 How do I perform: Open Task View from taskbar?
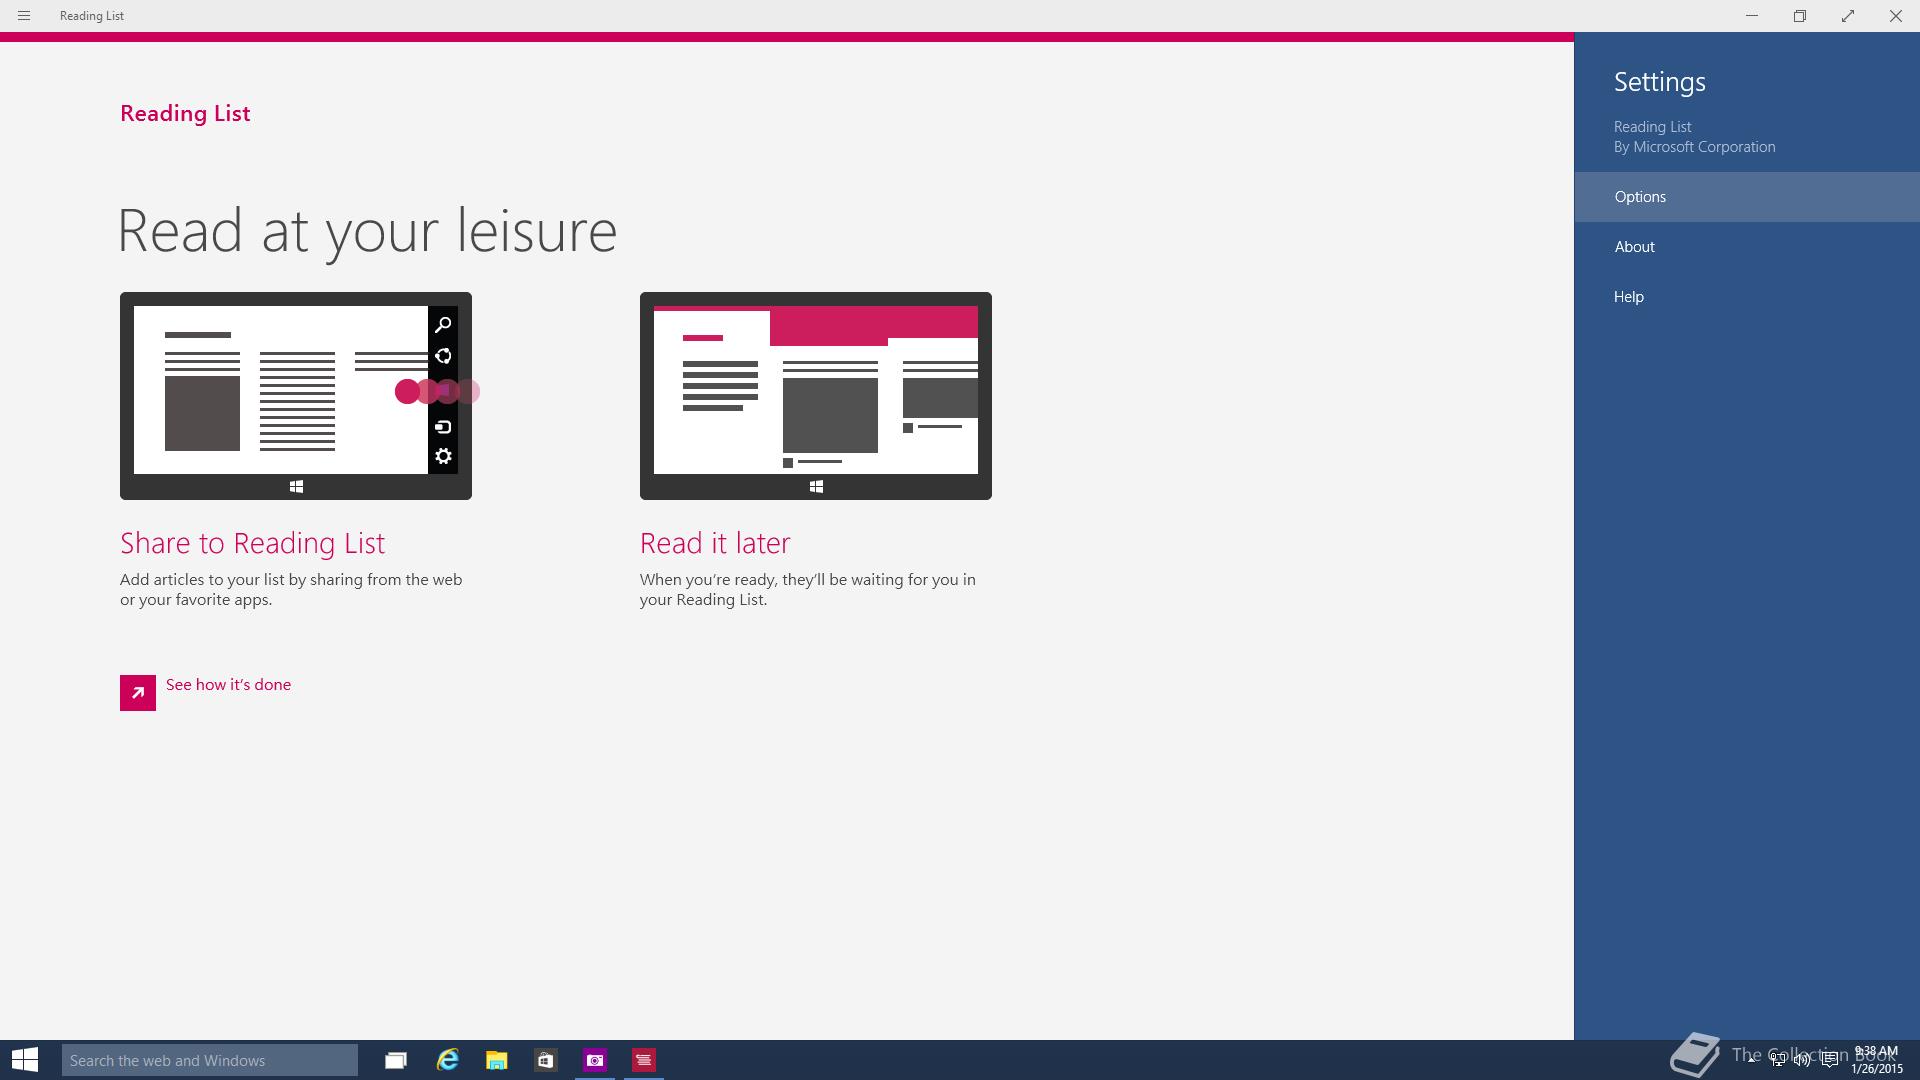396,1060
